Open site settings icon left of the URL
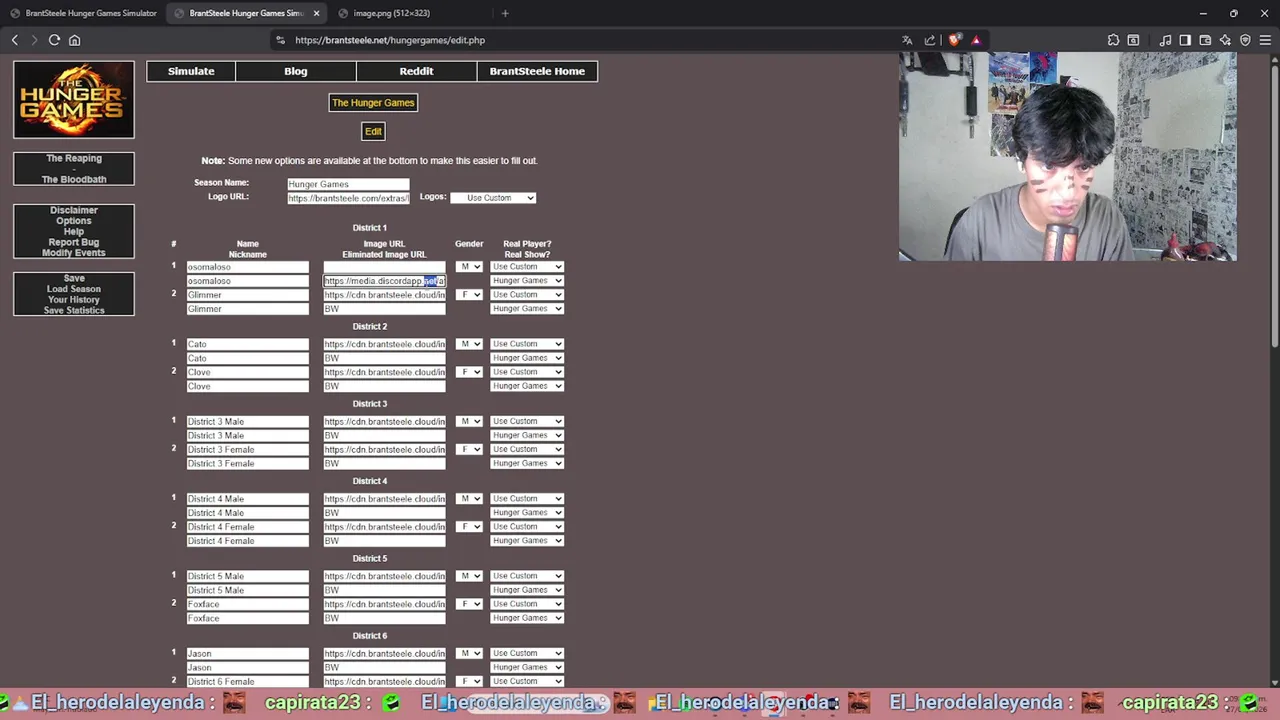This screenshot has width=1280, height=720. 280,40
